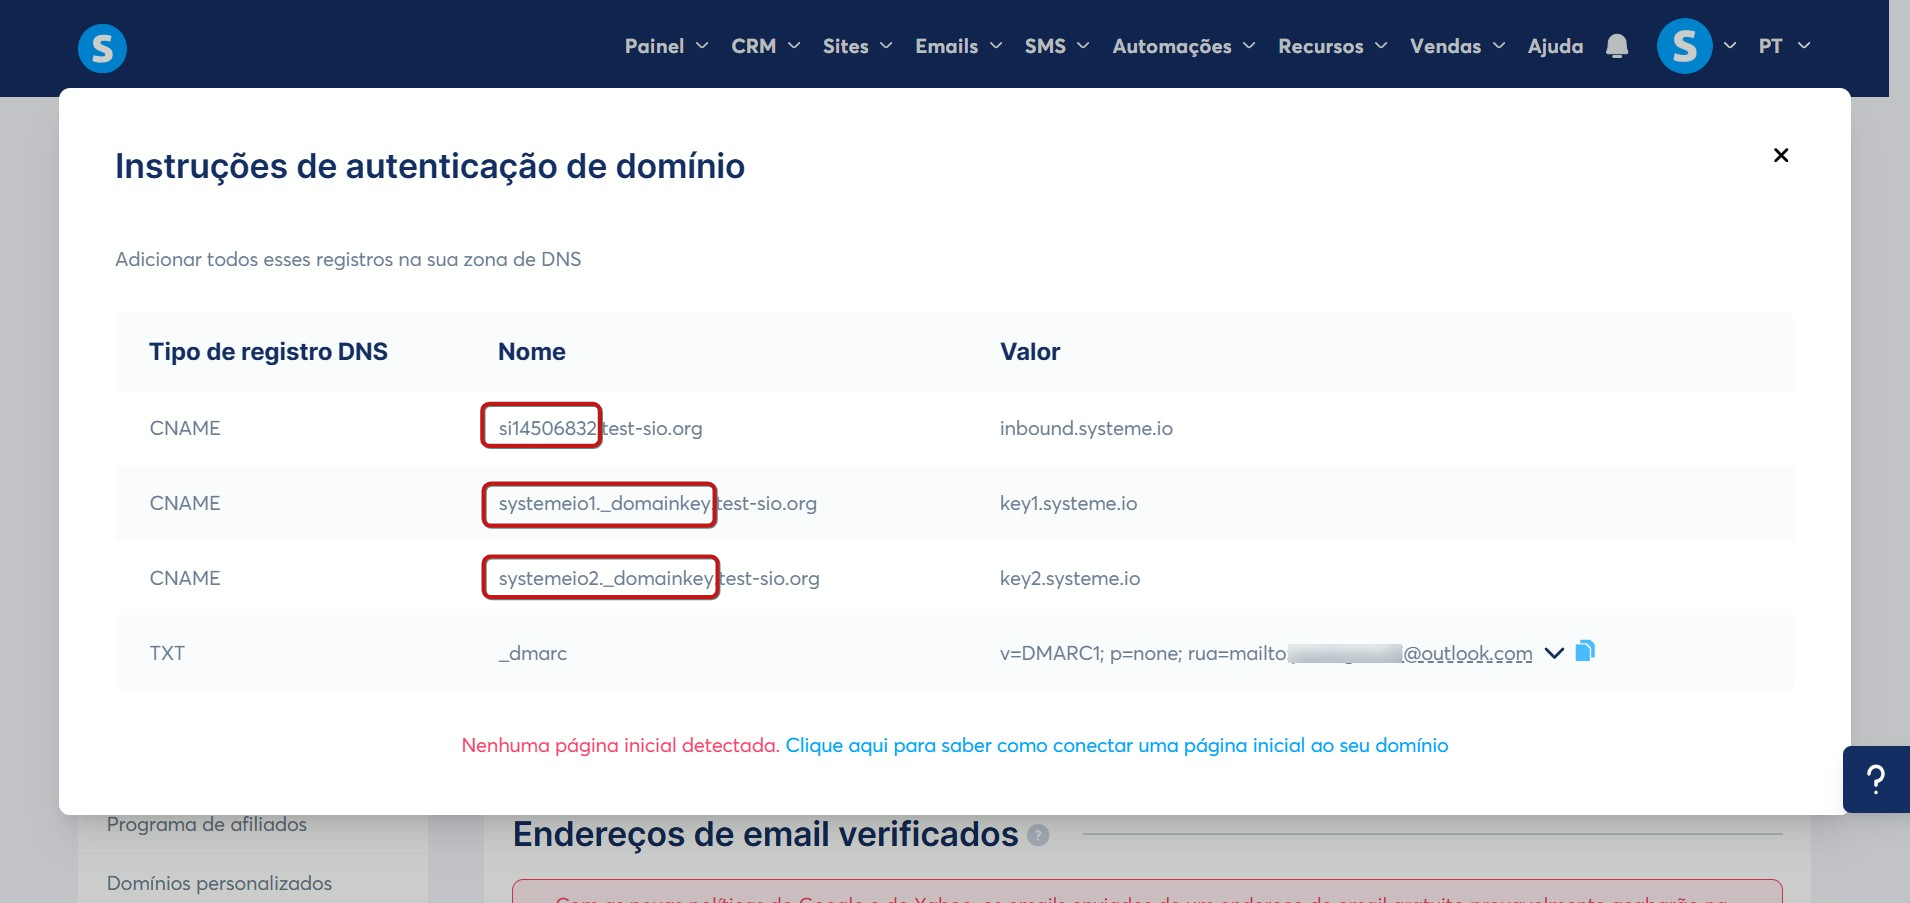
Task: Copy the DMARC TXT record value
Action: click(x=1585, y=652)
